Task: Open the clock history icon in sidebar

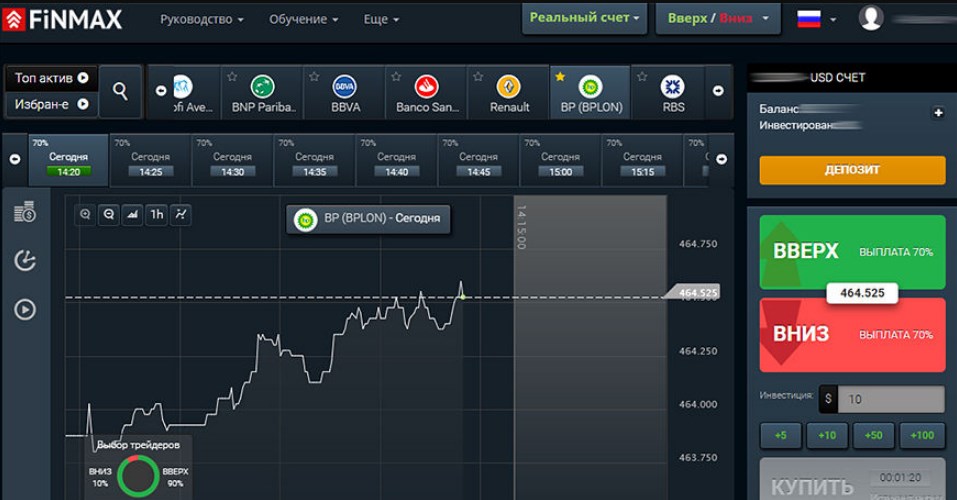Action: (x=25, y=261)
